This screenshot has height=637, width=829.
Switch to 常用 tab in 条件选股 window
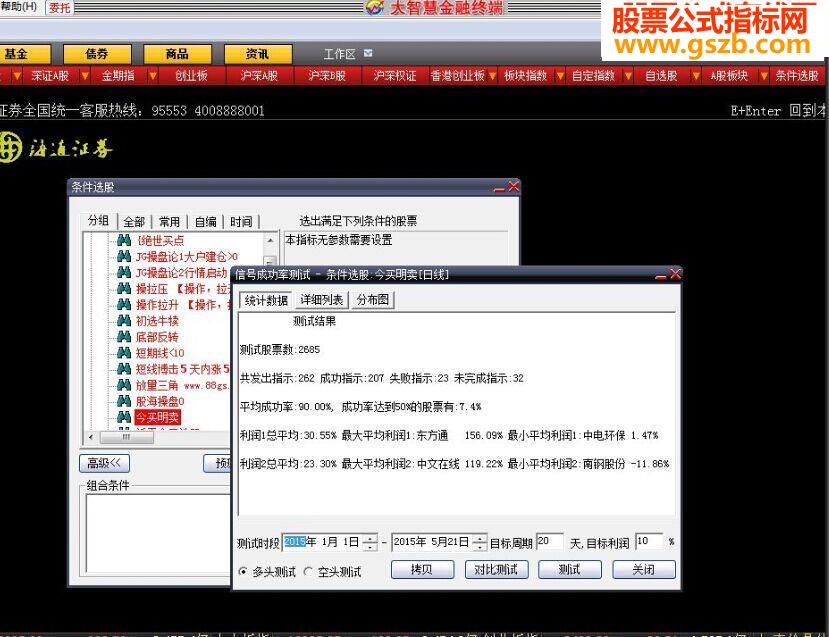coord(170,221)
